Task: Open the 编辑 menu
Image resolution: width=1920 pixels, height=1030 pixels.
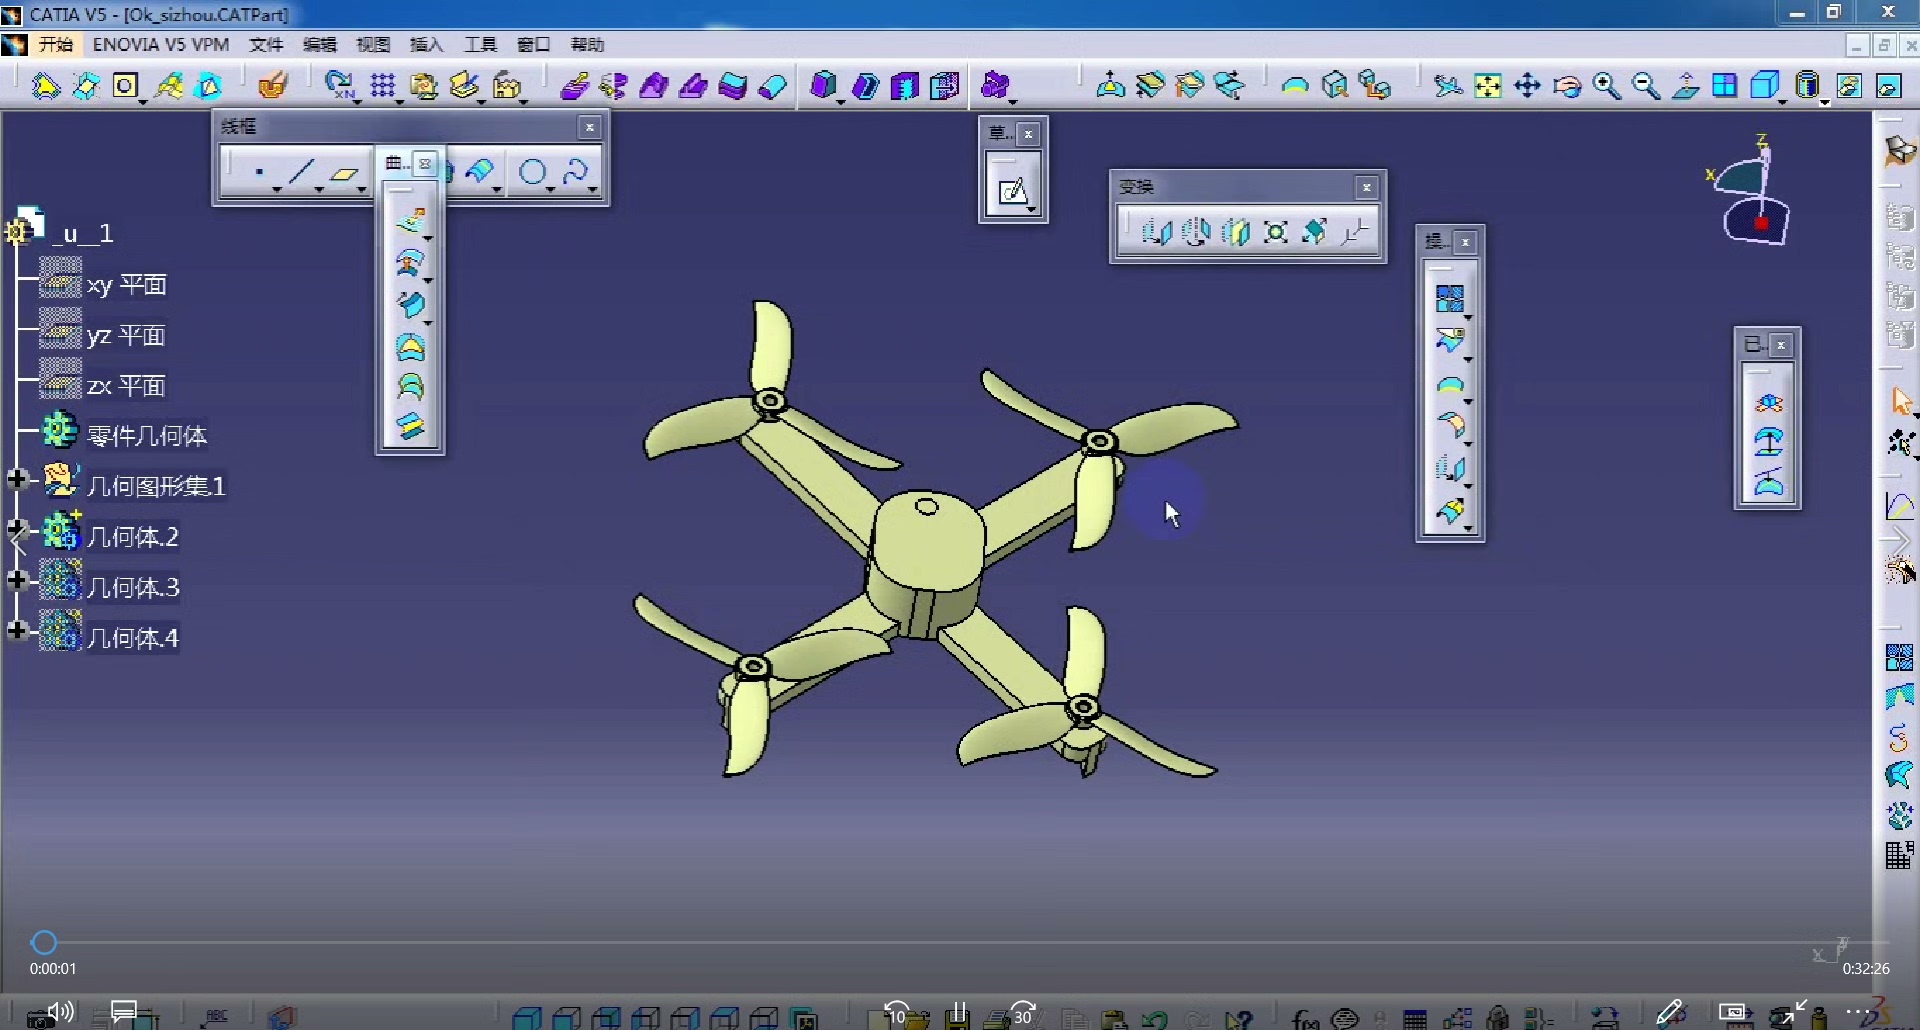Action: click(x=320, y=45)
